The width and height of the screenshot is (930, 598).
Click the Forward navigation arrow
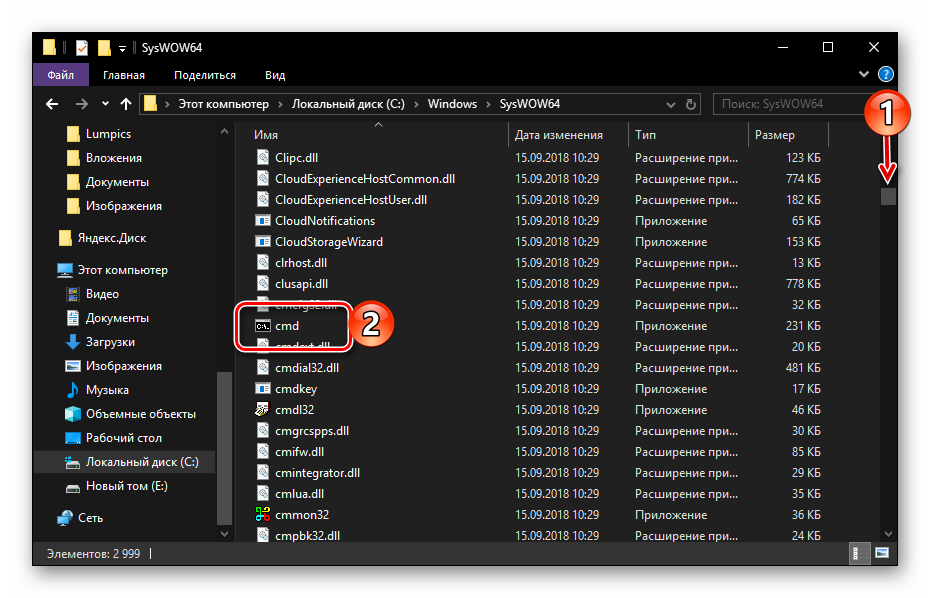click(82, 104)
